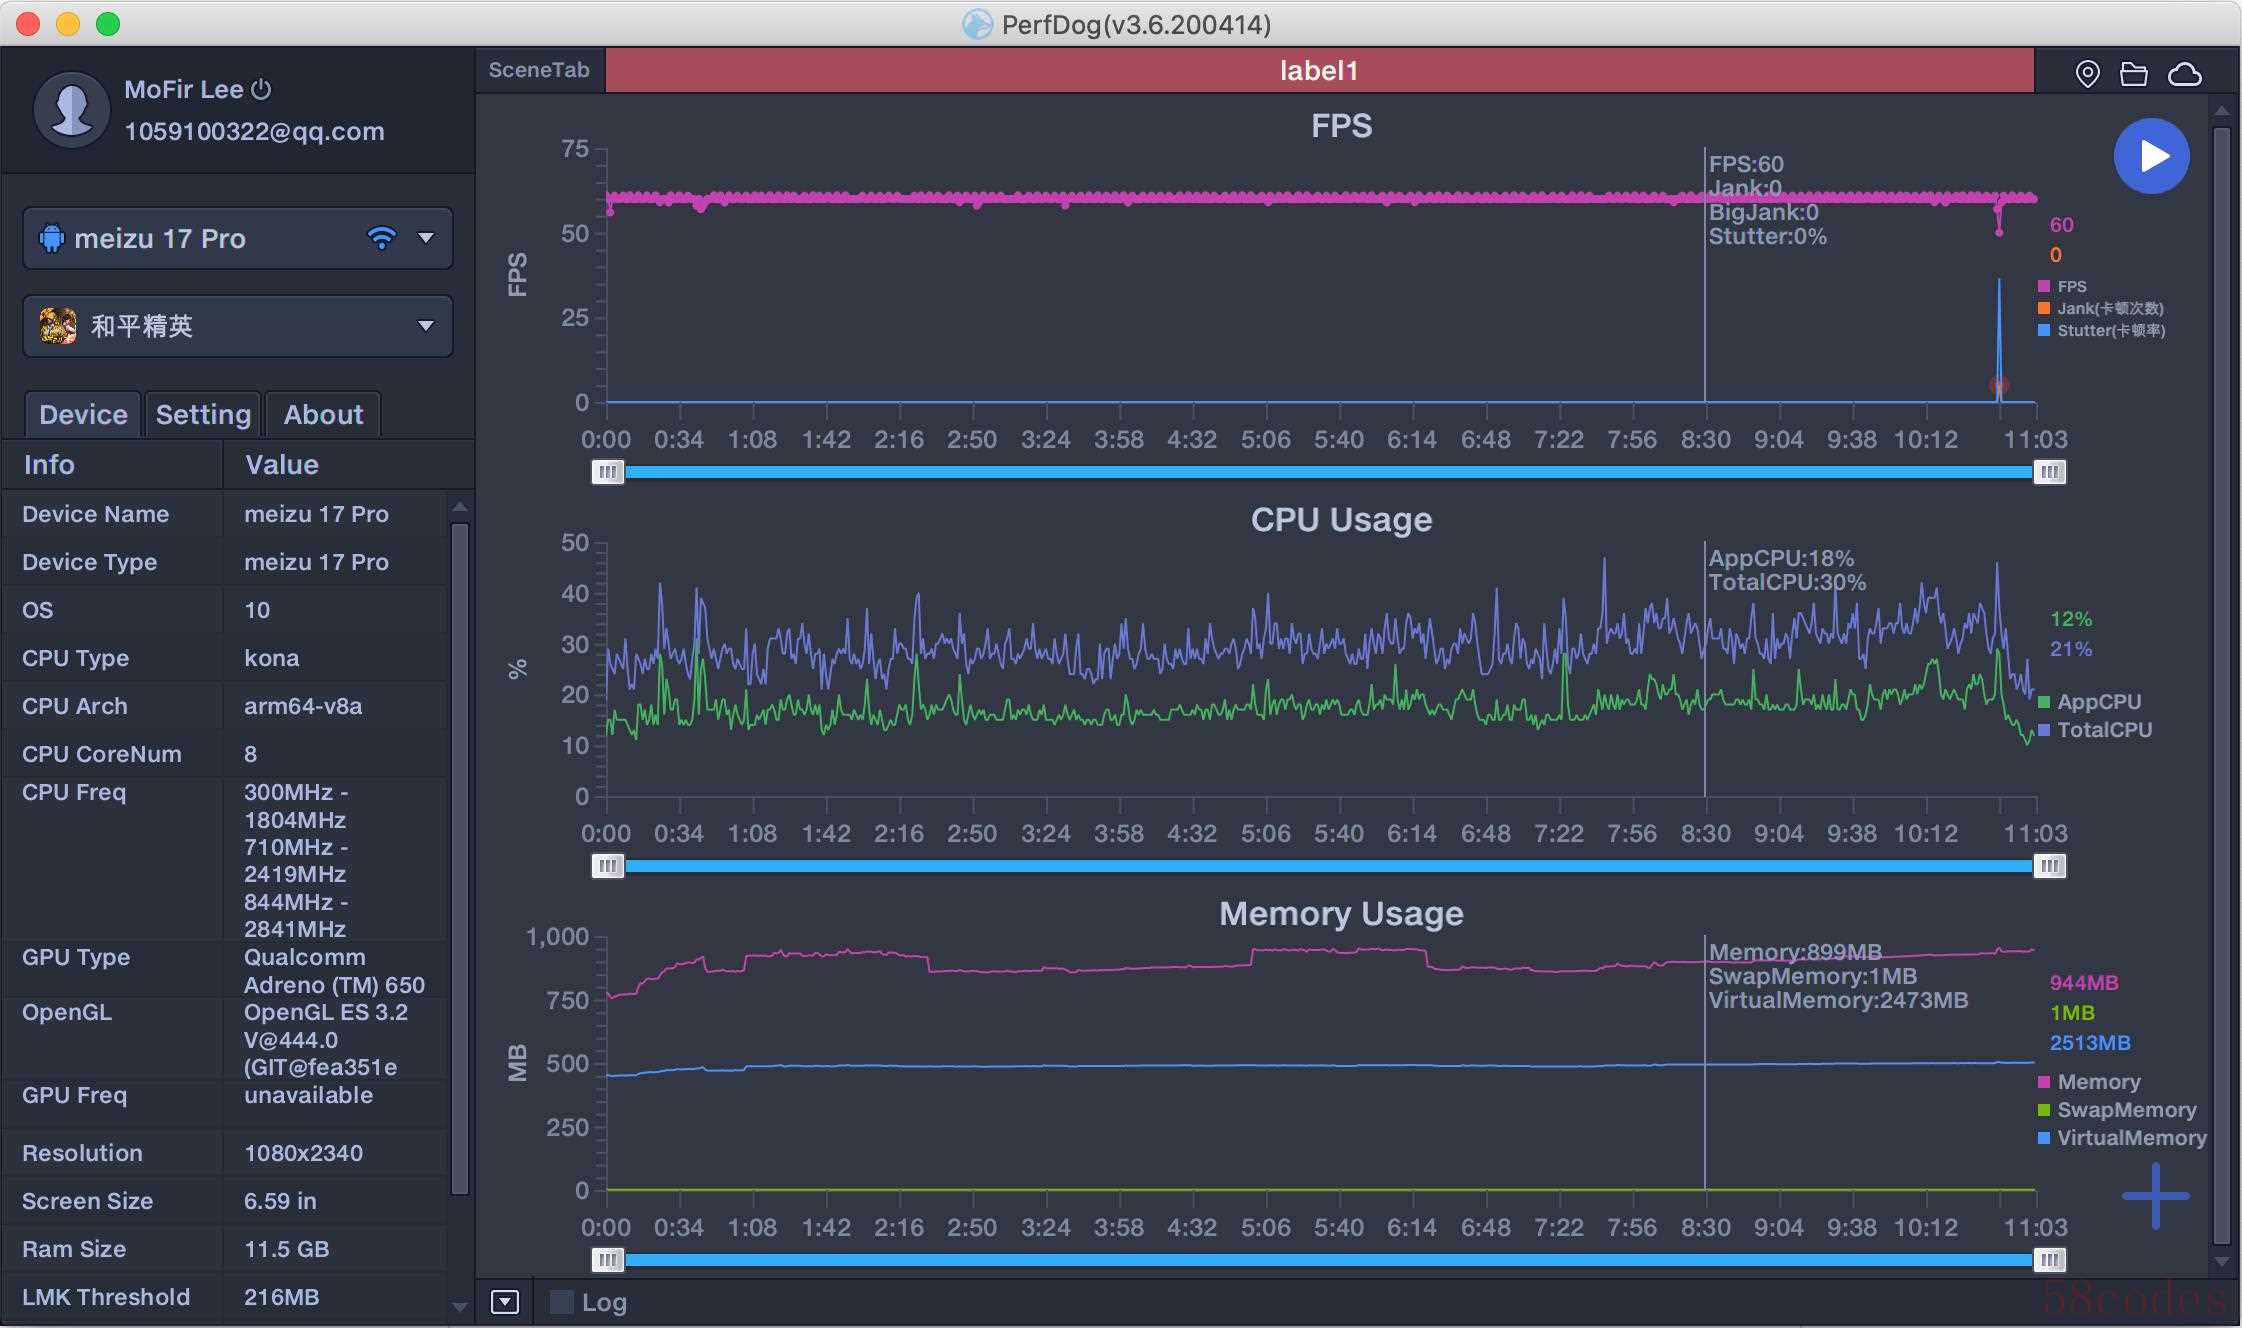Click the user email 1059100322@qq.com

coord(254,131)
